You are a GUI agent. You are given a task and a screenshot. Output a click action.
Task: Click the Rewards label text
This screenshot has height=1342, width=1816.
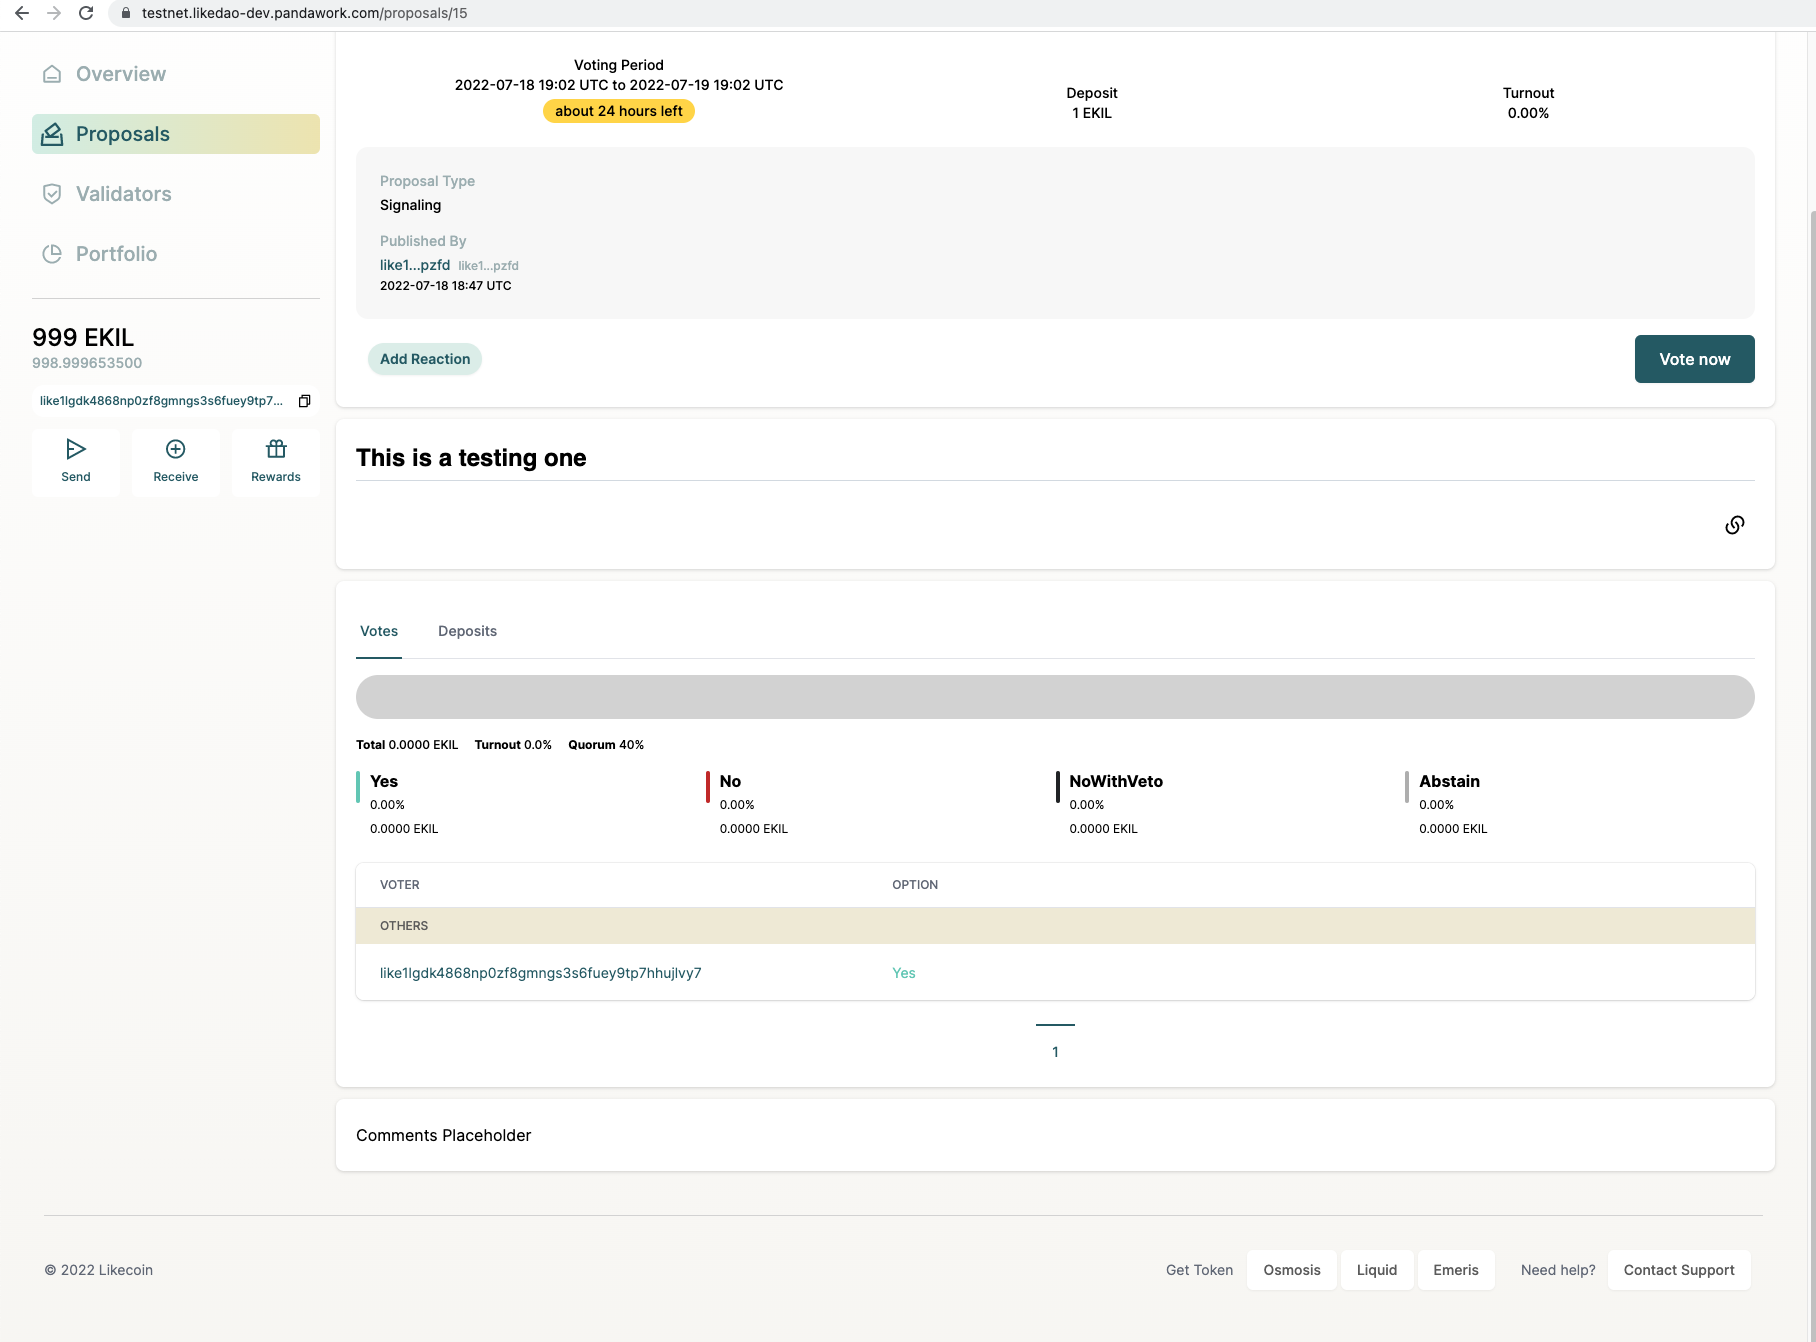pyautogui.click(x=276, y=477)
